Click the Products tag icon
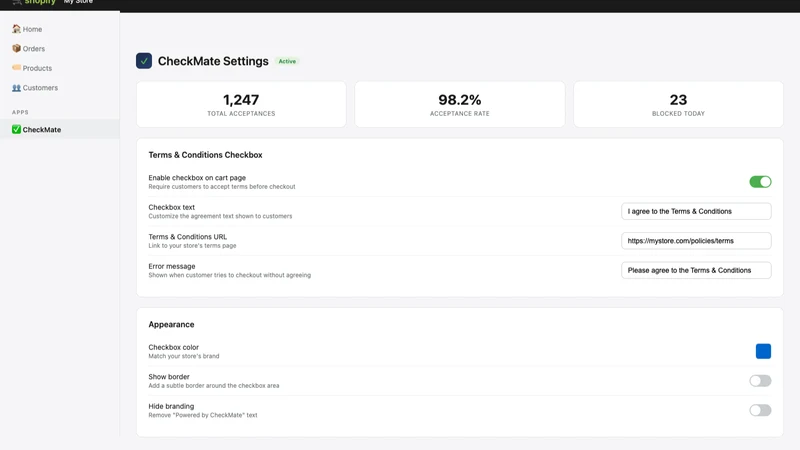The width and height of the screenshot is (800, 450). (16, 67)
